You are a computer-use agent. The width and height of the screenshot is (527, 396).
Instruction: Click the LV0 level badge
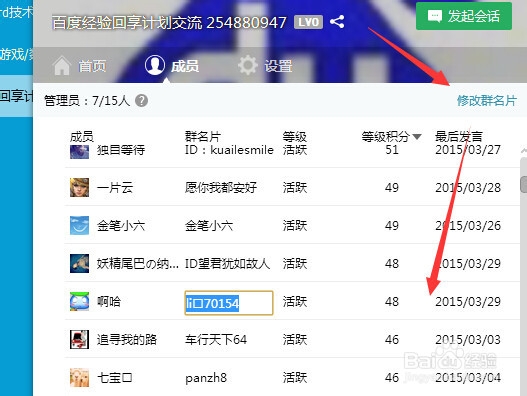coord(308,22)
